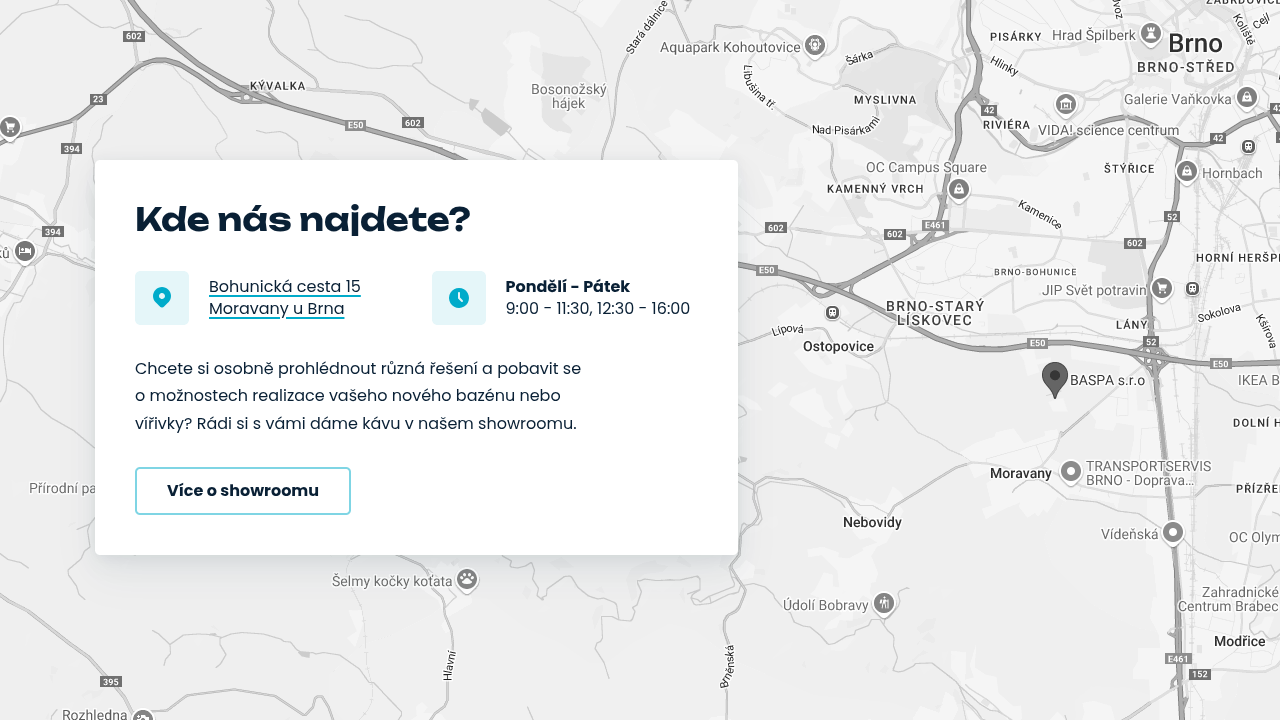The height and width of the screenshot is (720, 1280).
Task: Click the Hrad Špilberk castle icon
Action: click(1149, 34)
